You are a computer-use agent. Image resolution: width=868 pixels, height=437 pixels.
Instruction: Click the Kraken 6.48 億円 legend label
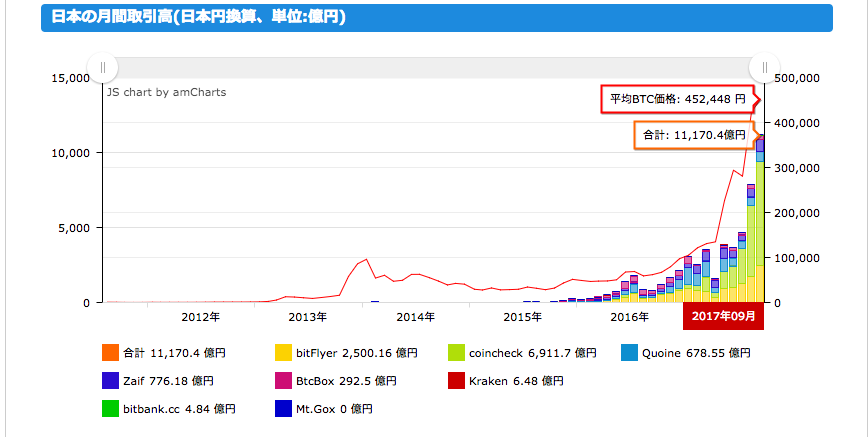516,381
